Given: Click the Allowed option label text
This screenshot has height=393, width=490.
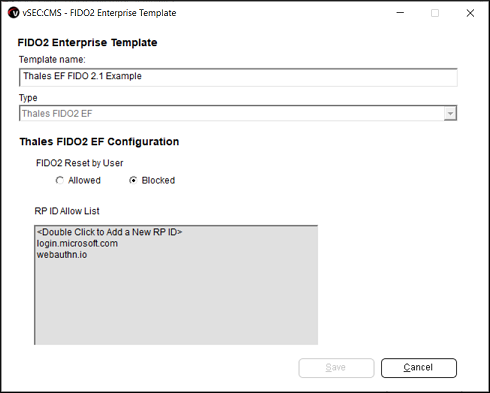Looking at the screenshot, I should pos(84,180).
